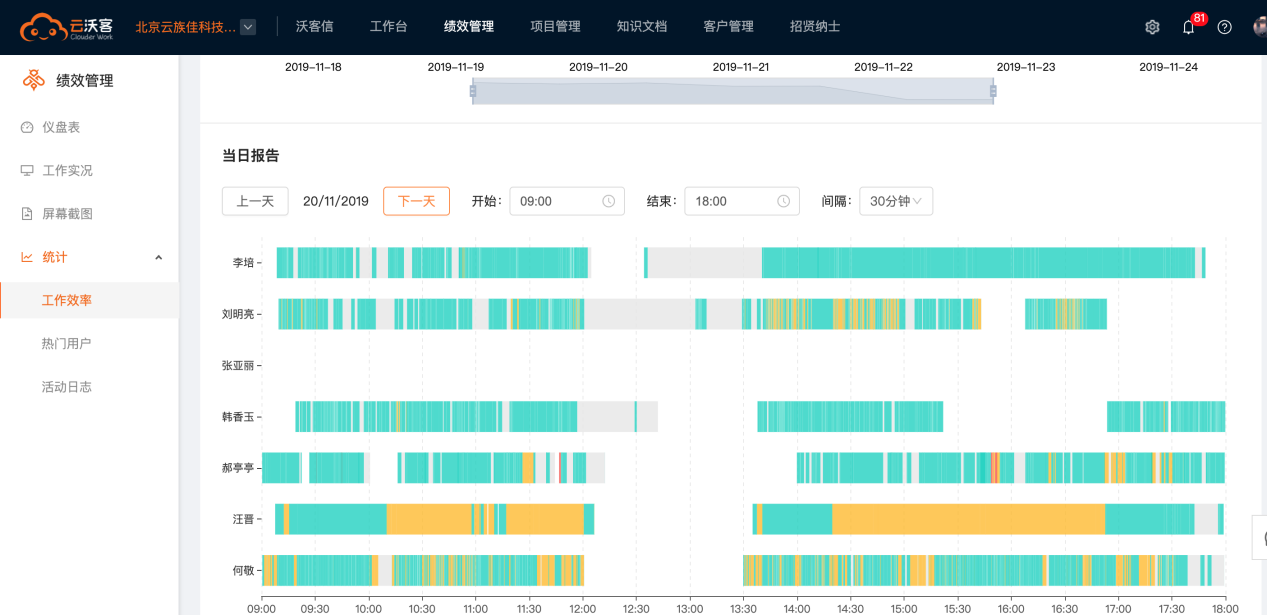Click the clock icon in 结束 time field
This screenshot has width=1267, height=615.
pyautogui.click(x=783, y=201)
